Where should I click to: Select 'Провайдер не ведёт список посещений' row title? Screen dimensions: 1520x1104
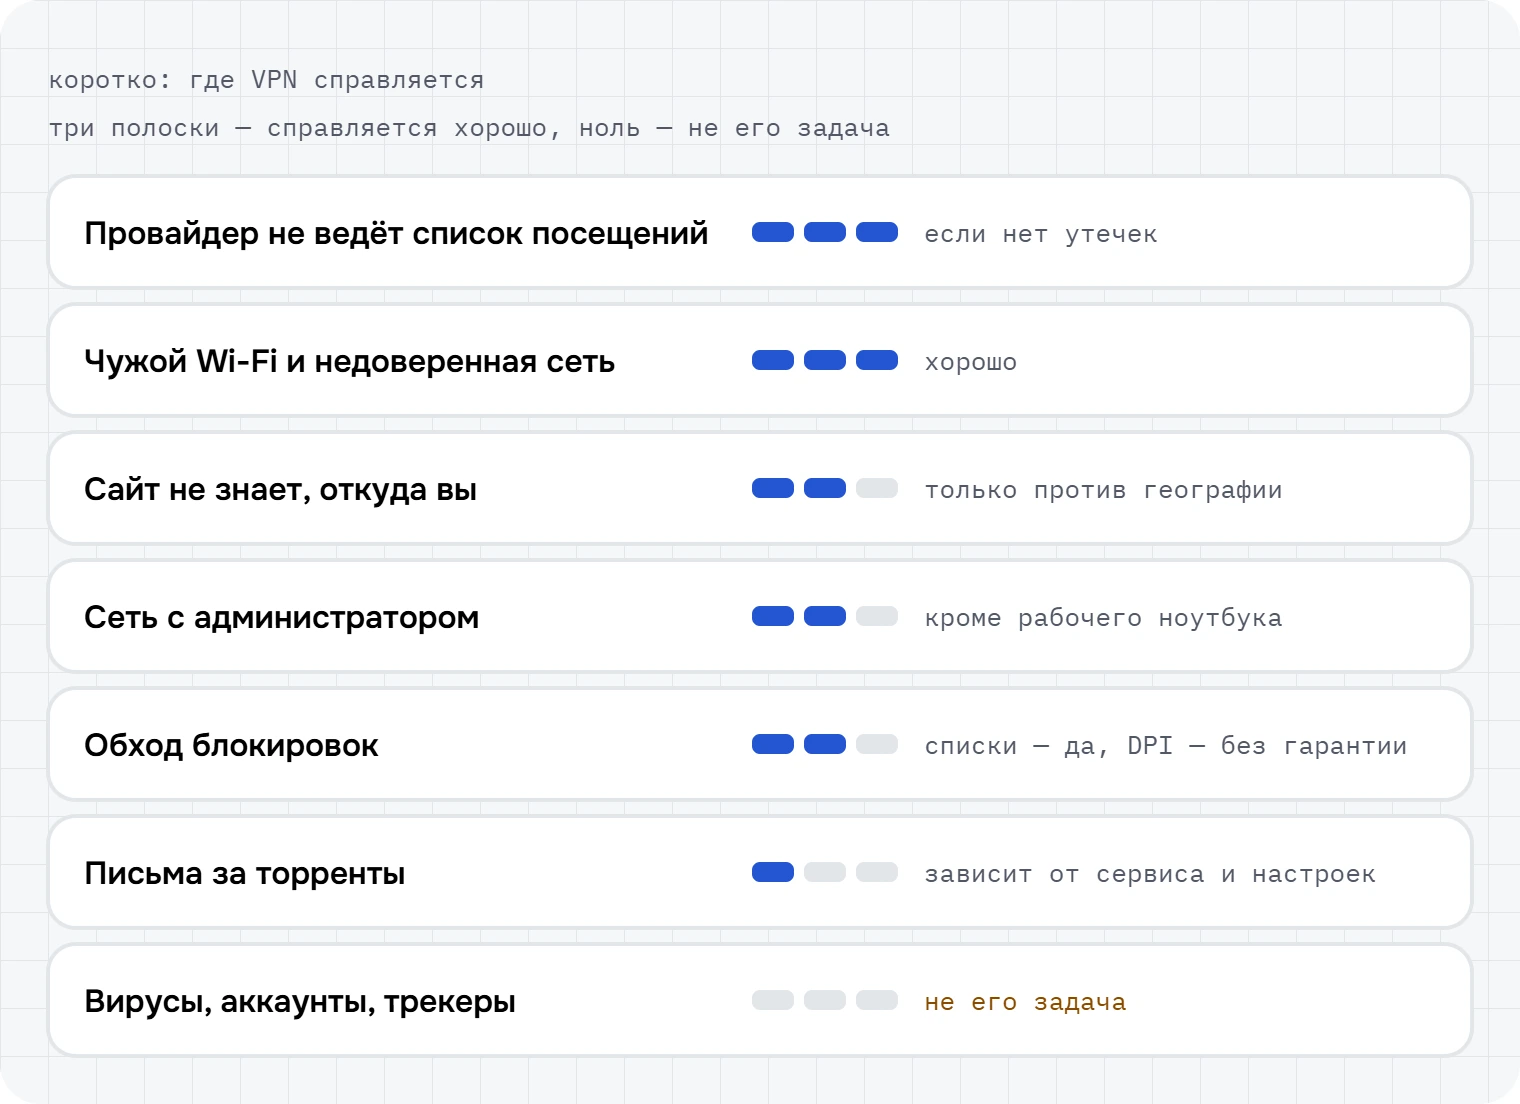pos(396,233)
